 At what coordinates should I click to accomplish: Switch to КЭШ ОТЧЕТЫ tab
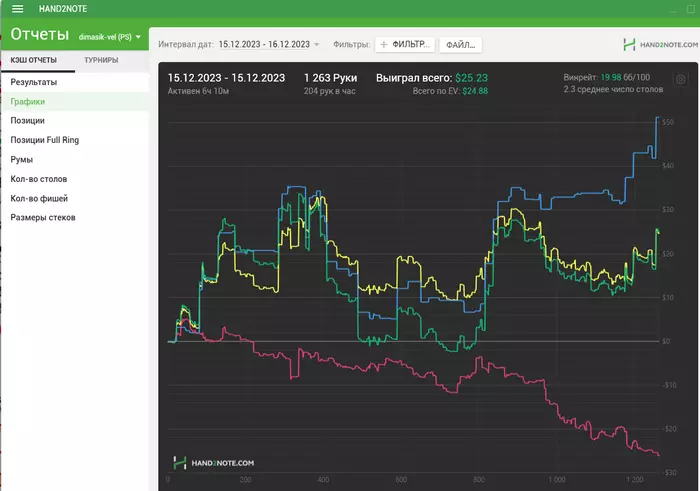[33, 60]
